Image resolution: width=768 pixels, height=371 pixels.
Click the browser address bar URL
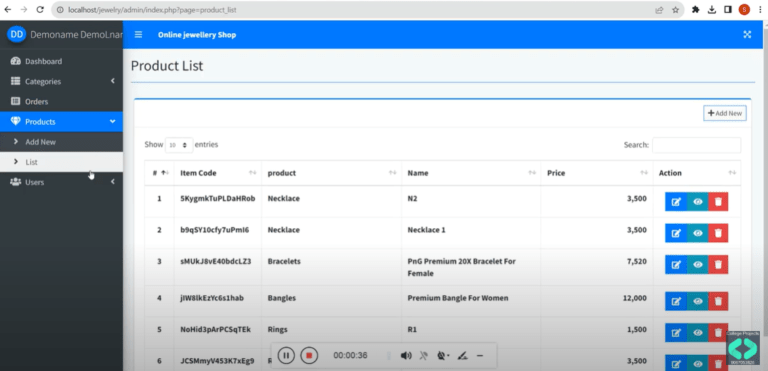153,10
